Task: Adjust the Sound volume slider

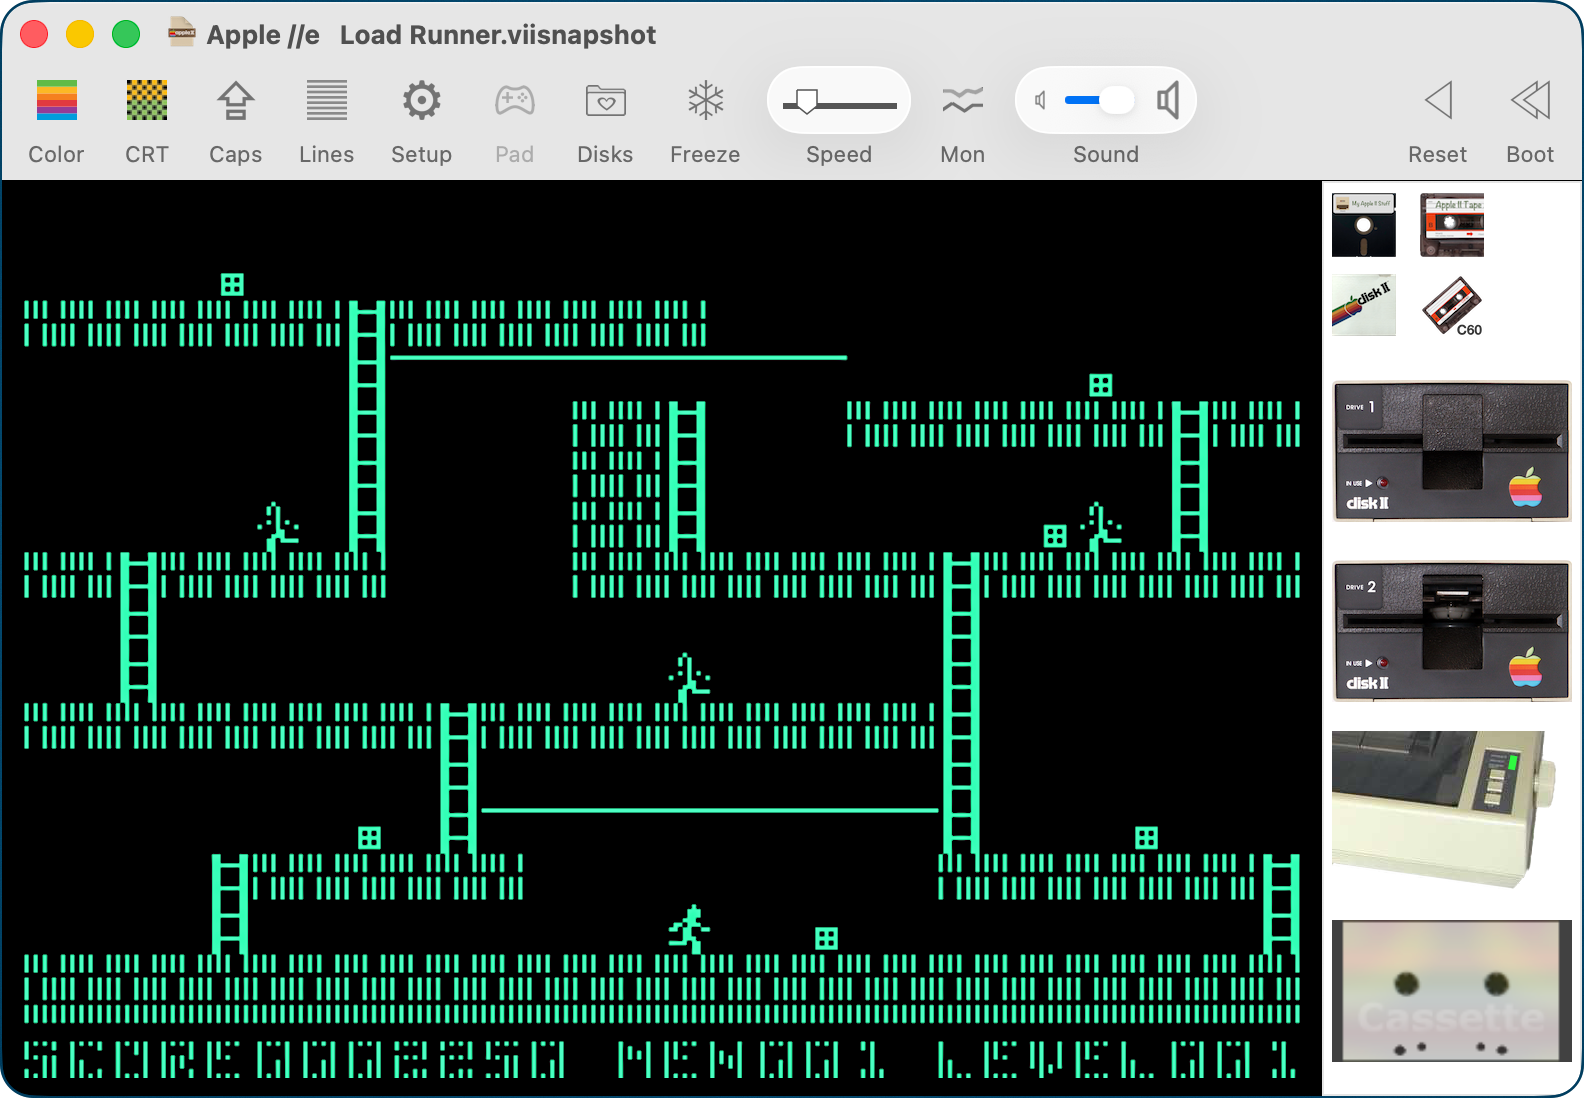Action: pos(1099,100)
